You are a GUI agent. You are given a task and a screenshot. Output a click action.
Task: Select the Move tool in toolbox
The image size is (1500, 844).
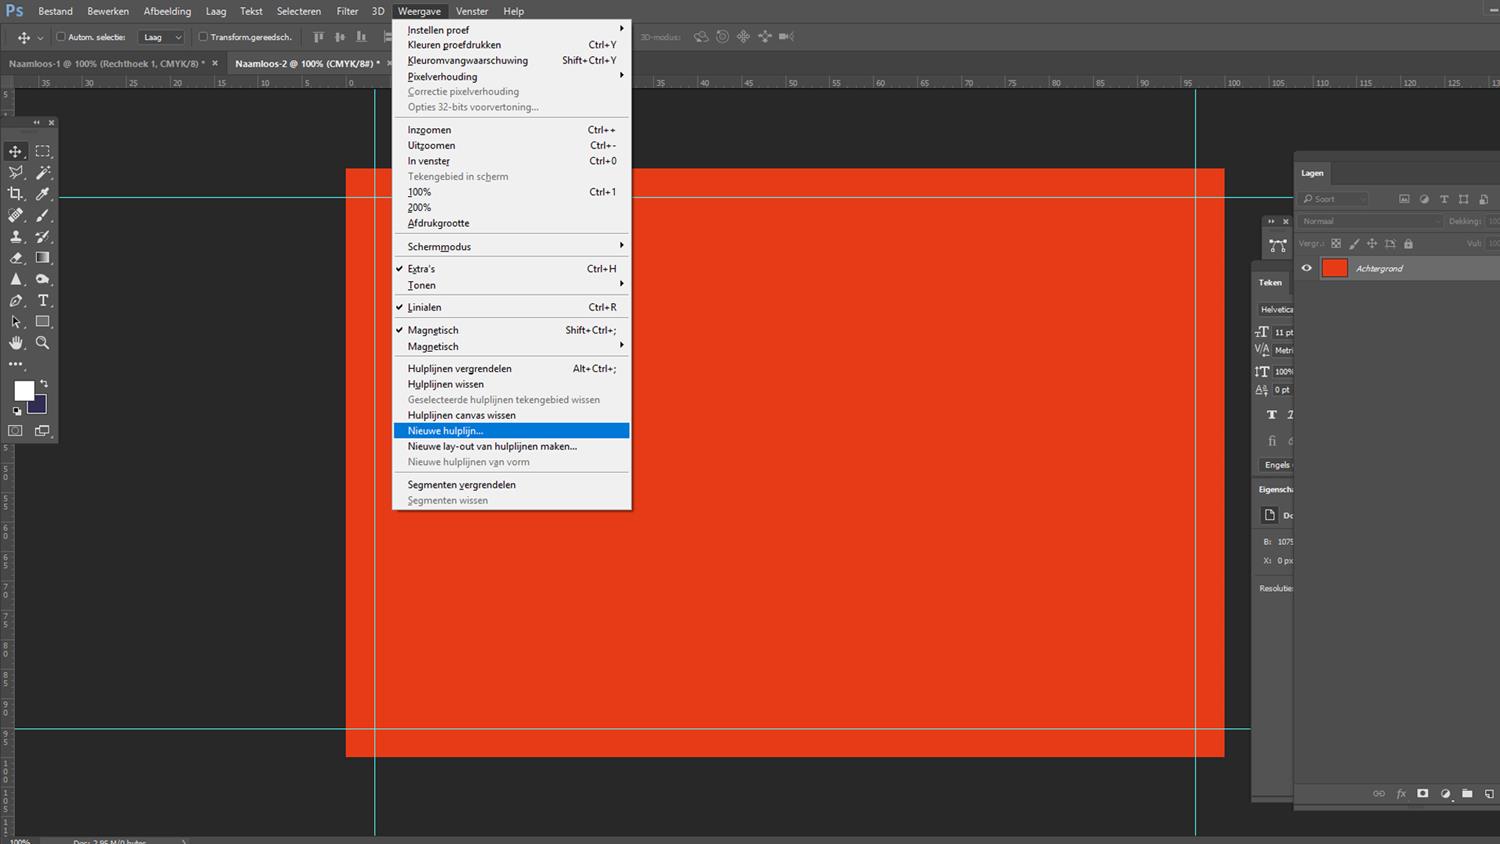coord(15,151)
